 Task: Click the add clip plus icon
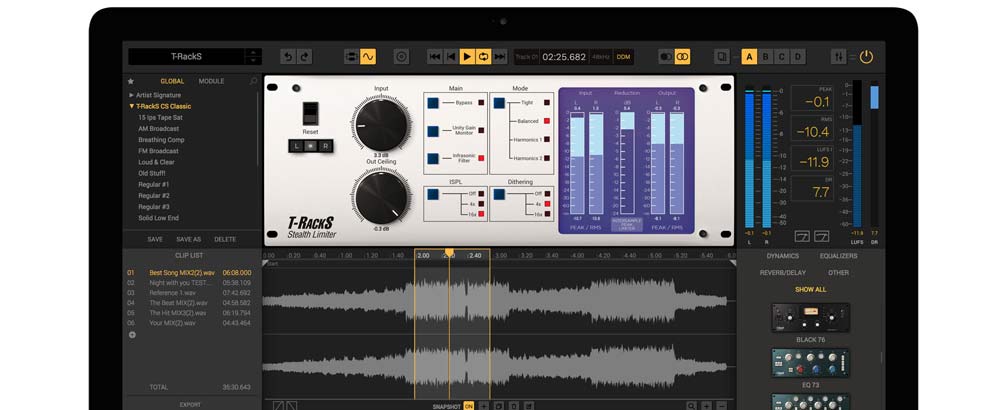[132, 335]
